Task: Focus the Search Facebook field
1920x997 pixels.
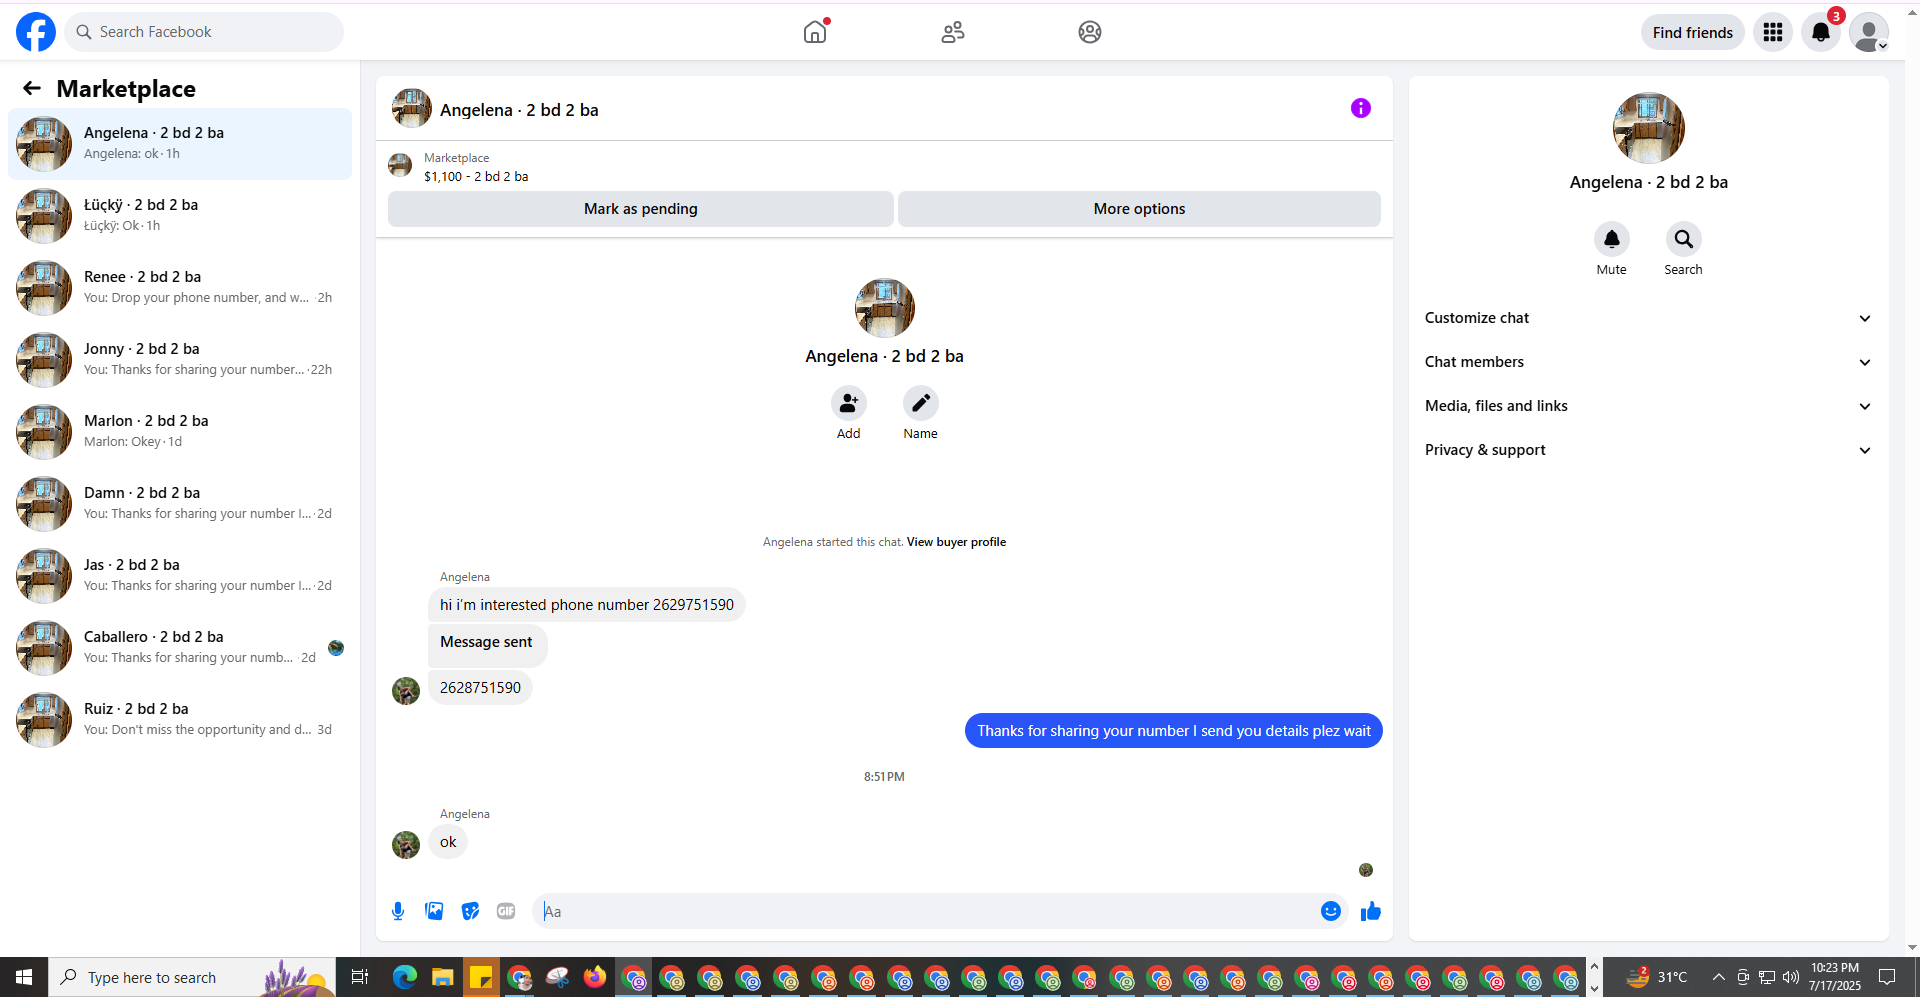Action: coord(204,32)
